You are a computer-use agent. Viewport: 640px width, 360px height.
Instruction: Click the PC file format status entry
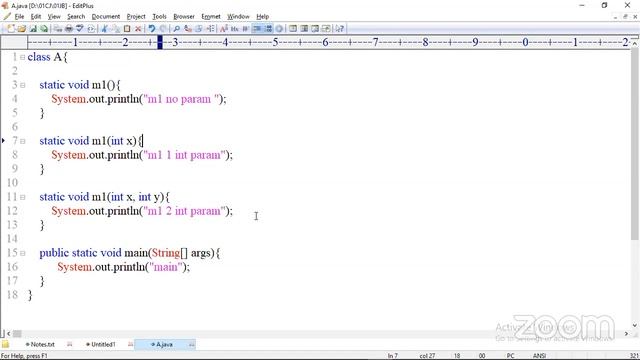tap(510, 356)
